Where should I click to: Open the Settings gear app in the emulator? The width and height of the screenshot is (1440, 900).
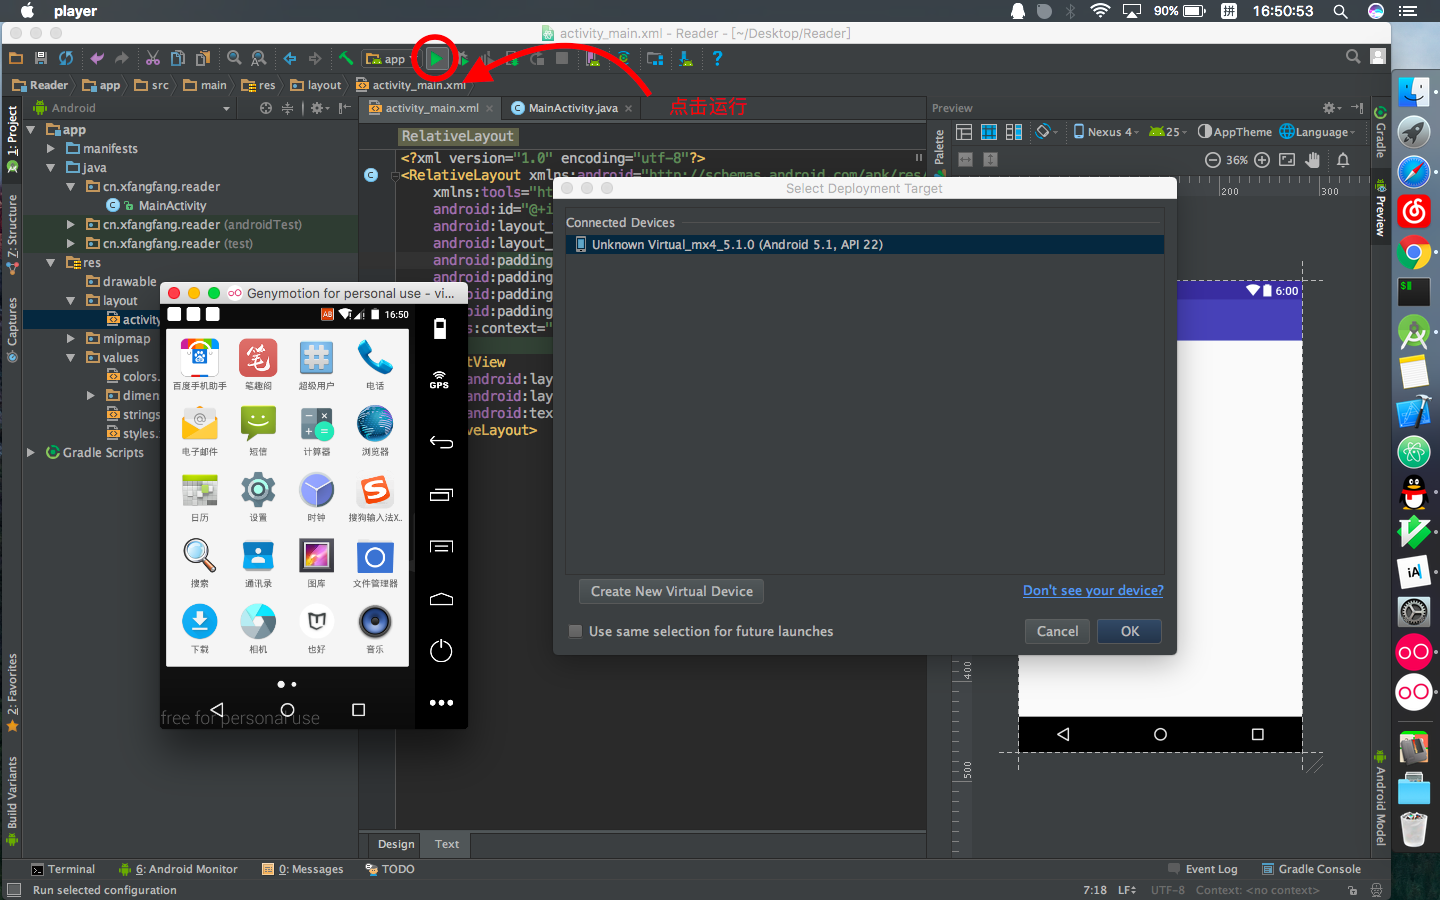coord(258,490)
